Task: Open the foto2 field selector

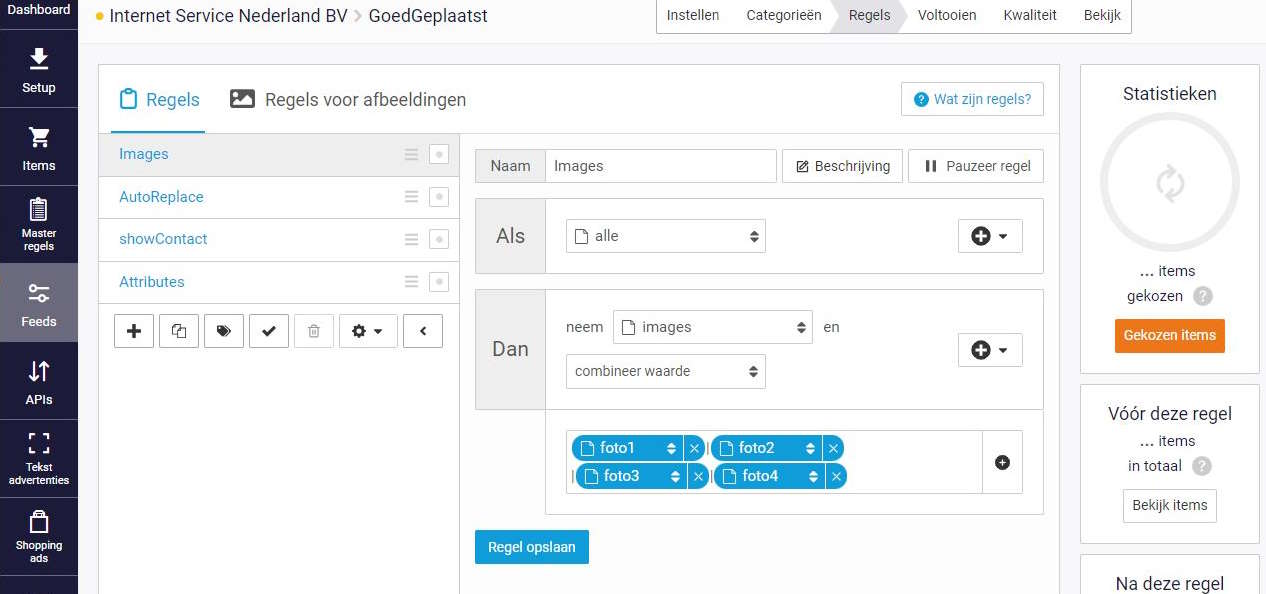Action: tap(767, 448)
